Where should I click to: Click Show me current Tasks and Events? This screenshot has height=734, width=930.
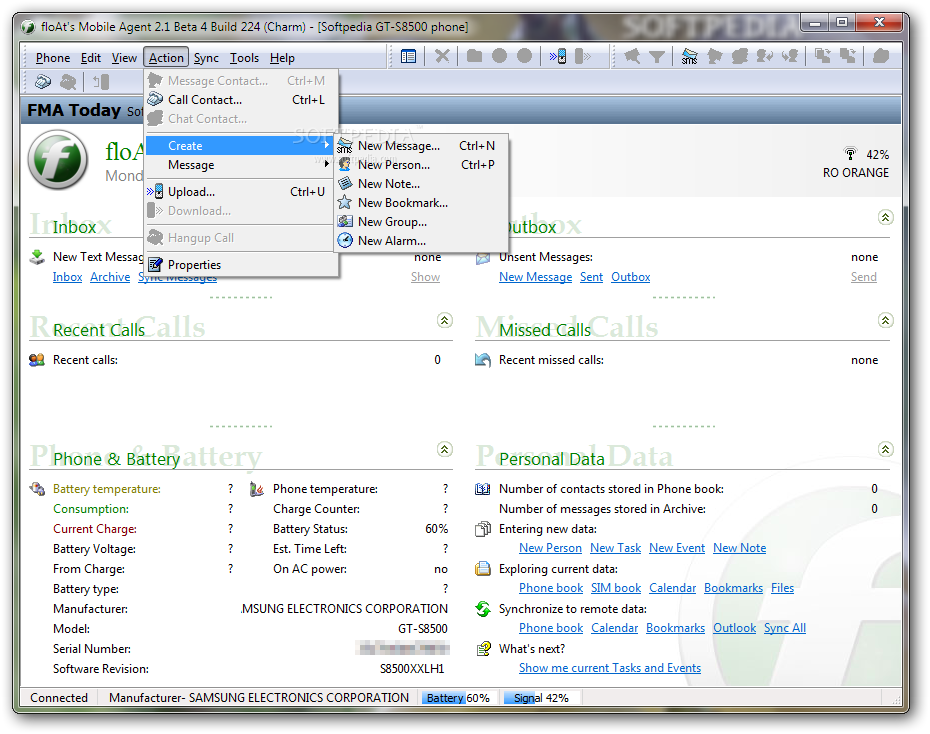(610, 668)
